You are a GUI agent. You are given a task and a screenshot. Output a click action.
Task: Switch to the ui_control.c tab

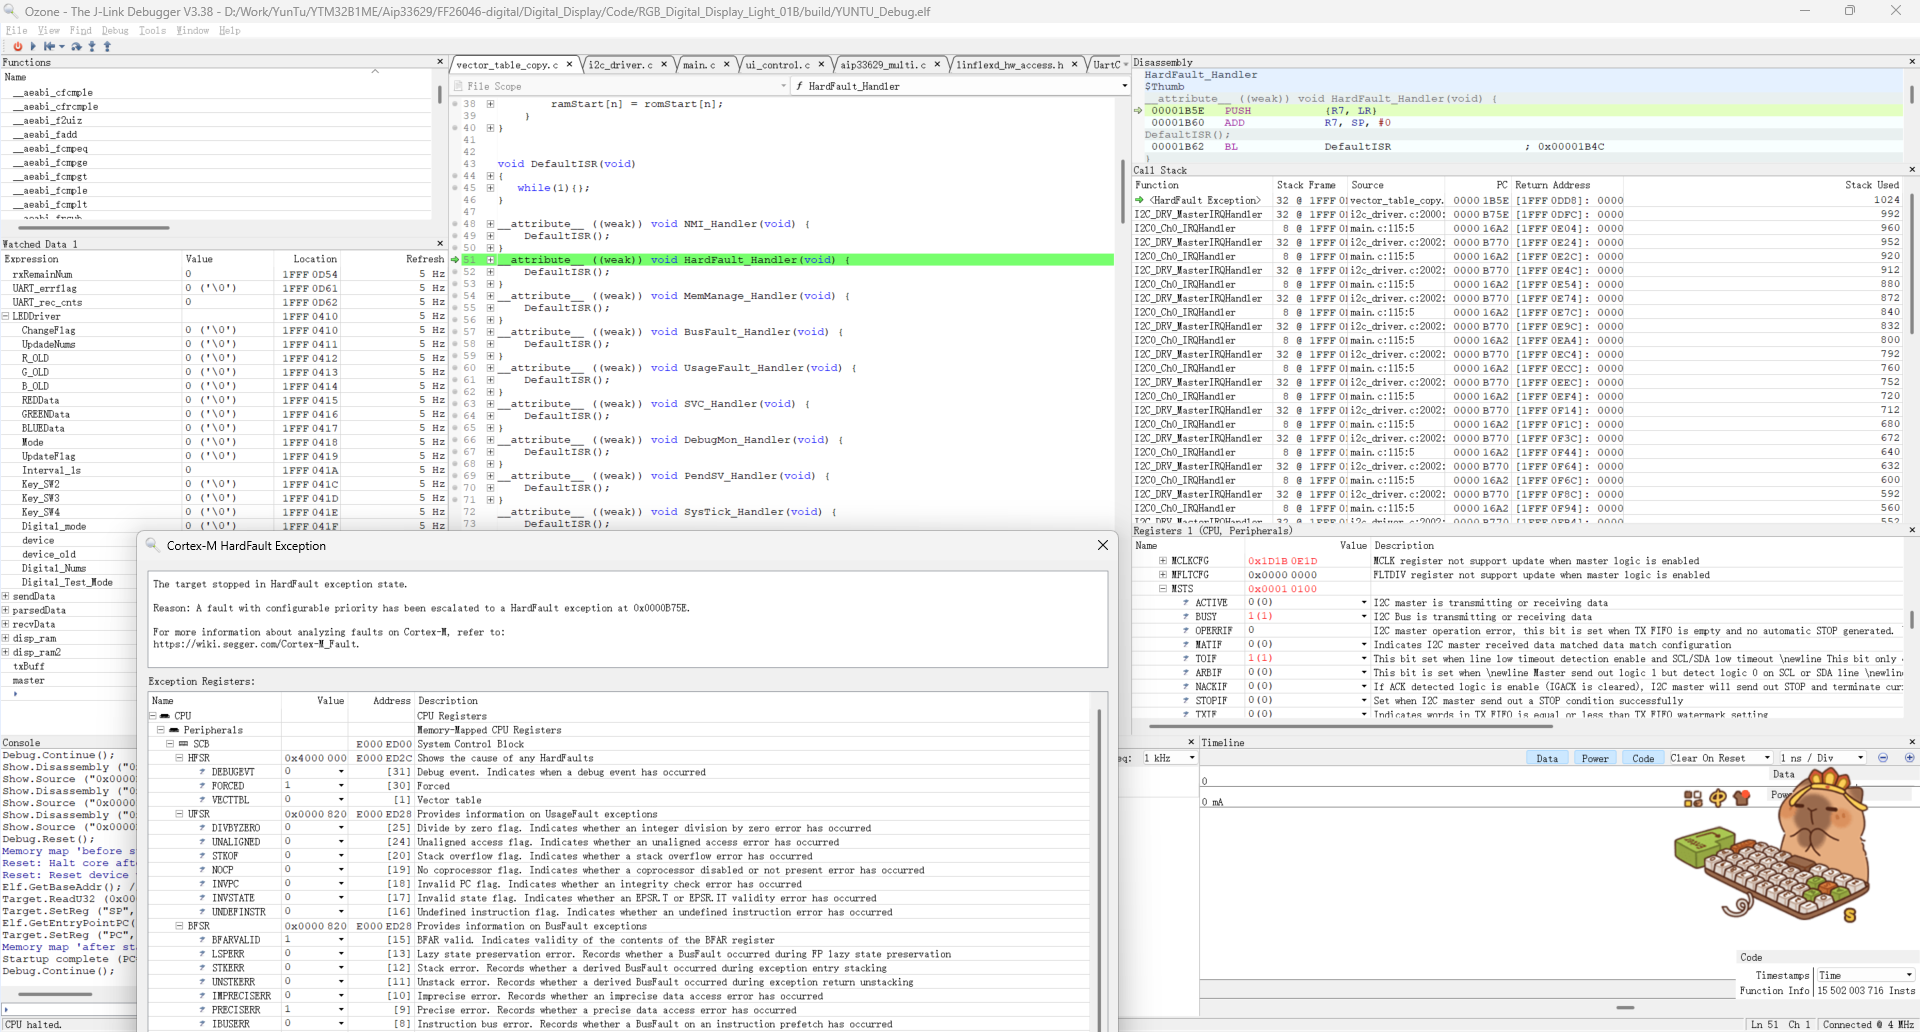(x=778, y=65)
